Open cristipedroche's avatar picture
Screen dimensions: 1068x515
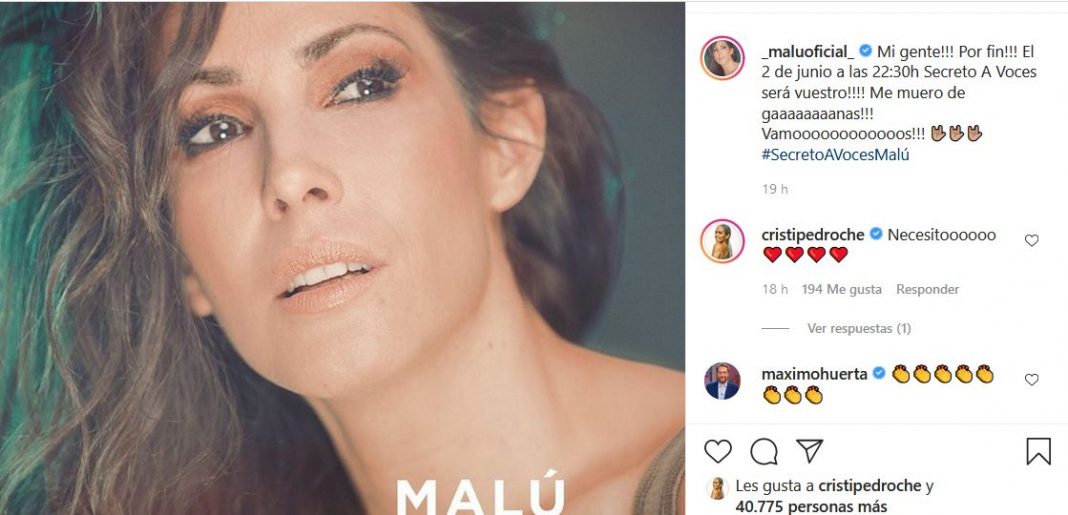coord(722,241)
